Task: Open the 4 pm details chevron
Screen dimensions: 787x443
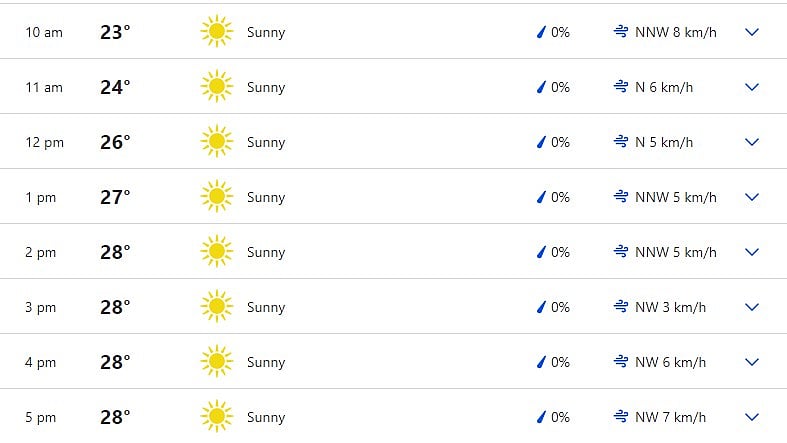Action: point(751,362)
